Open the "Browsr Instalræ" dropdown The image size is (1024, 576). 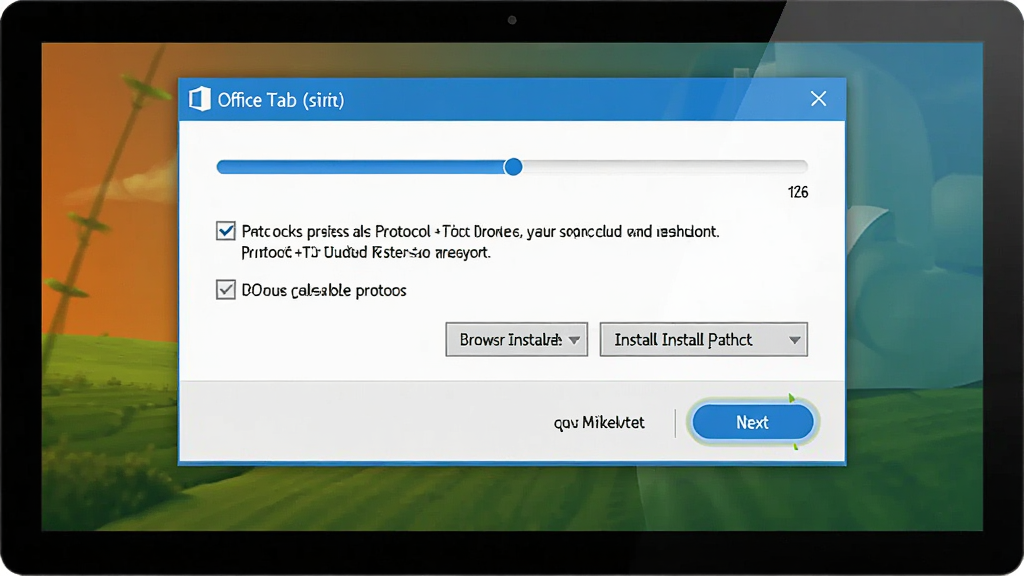point(517,340)
